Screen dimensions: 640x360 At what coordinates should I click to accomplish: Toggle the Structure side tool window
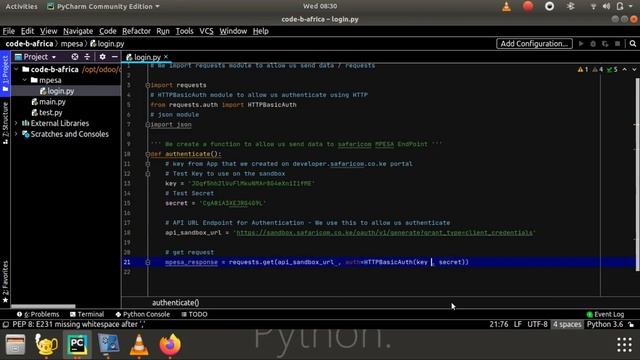point(5,123)
